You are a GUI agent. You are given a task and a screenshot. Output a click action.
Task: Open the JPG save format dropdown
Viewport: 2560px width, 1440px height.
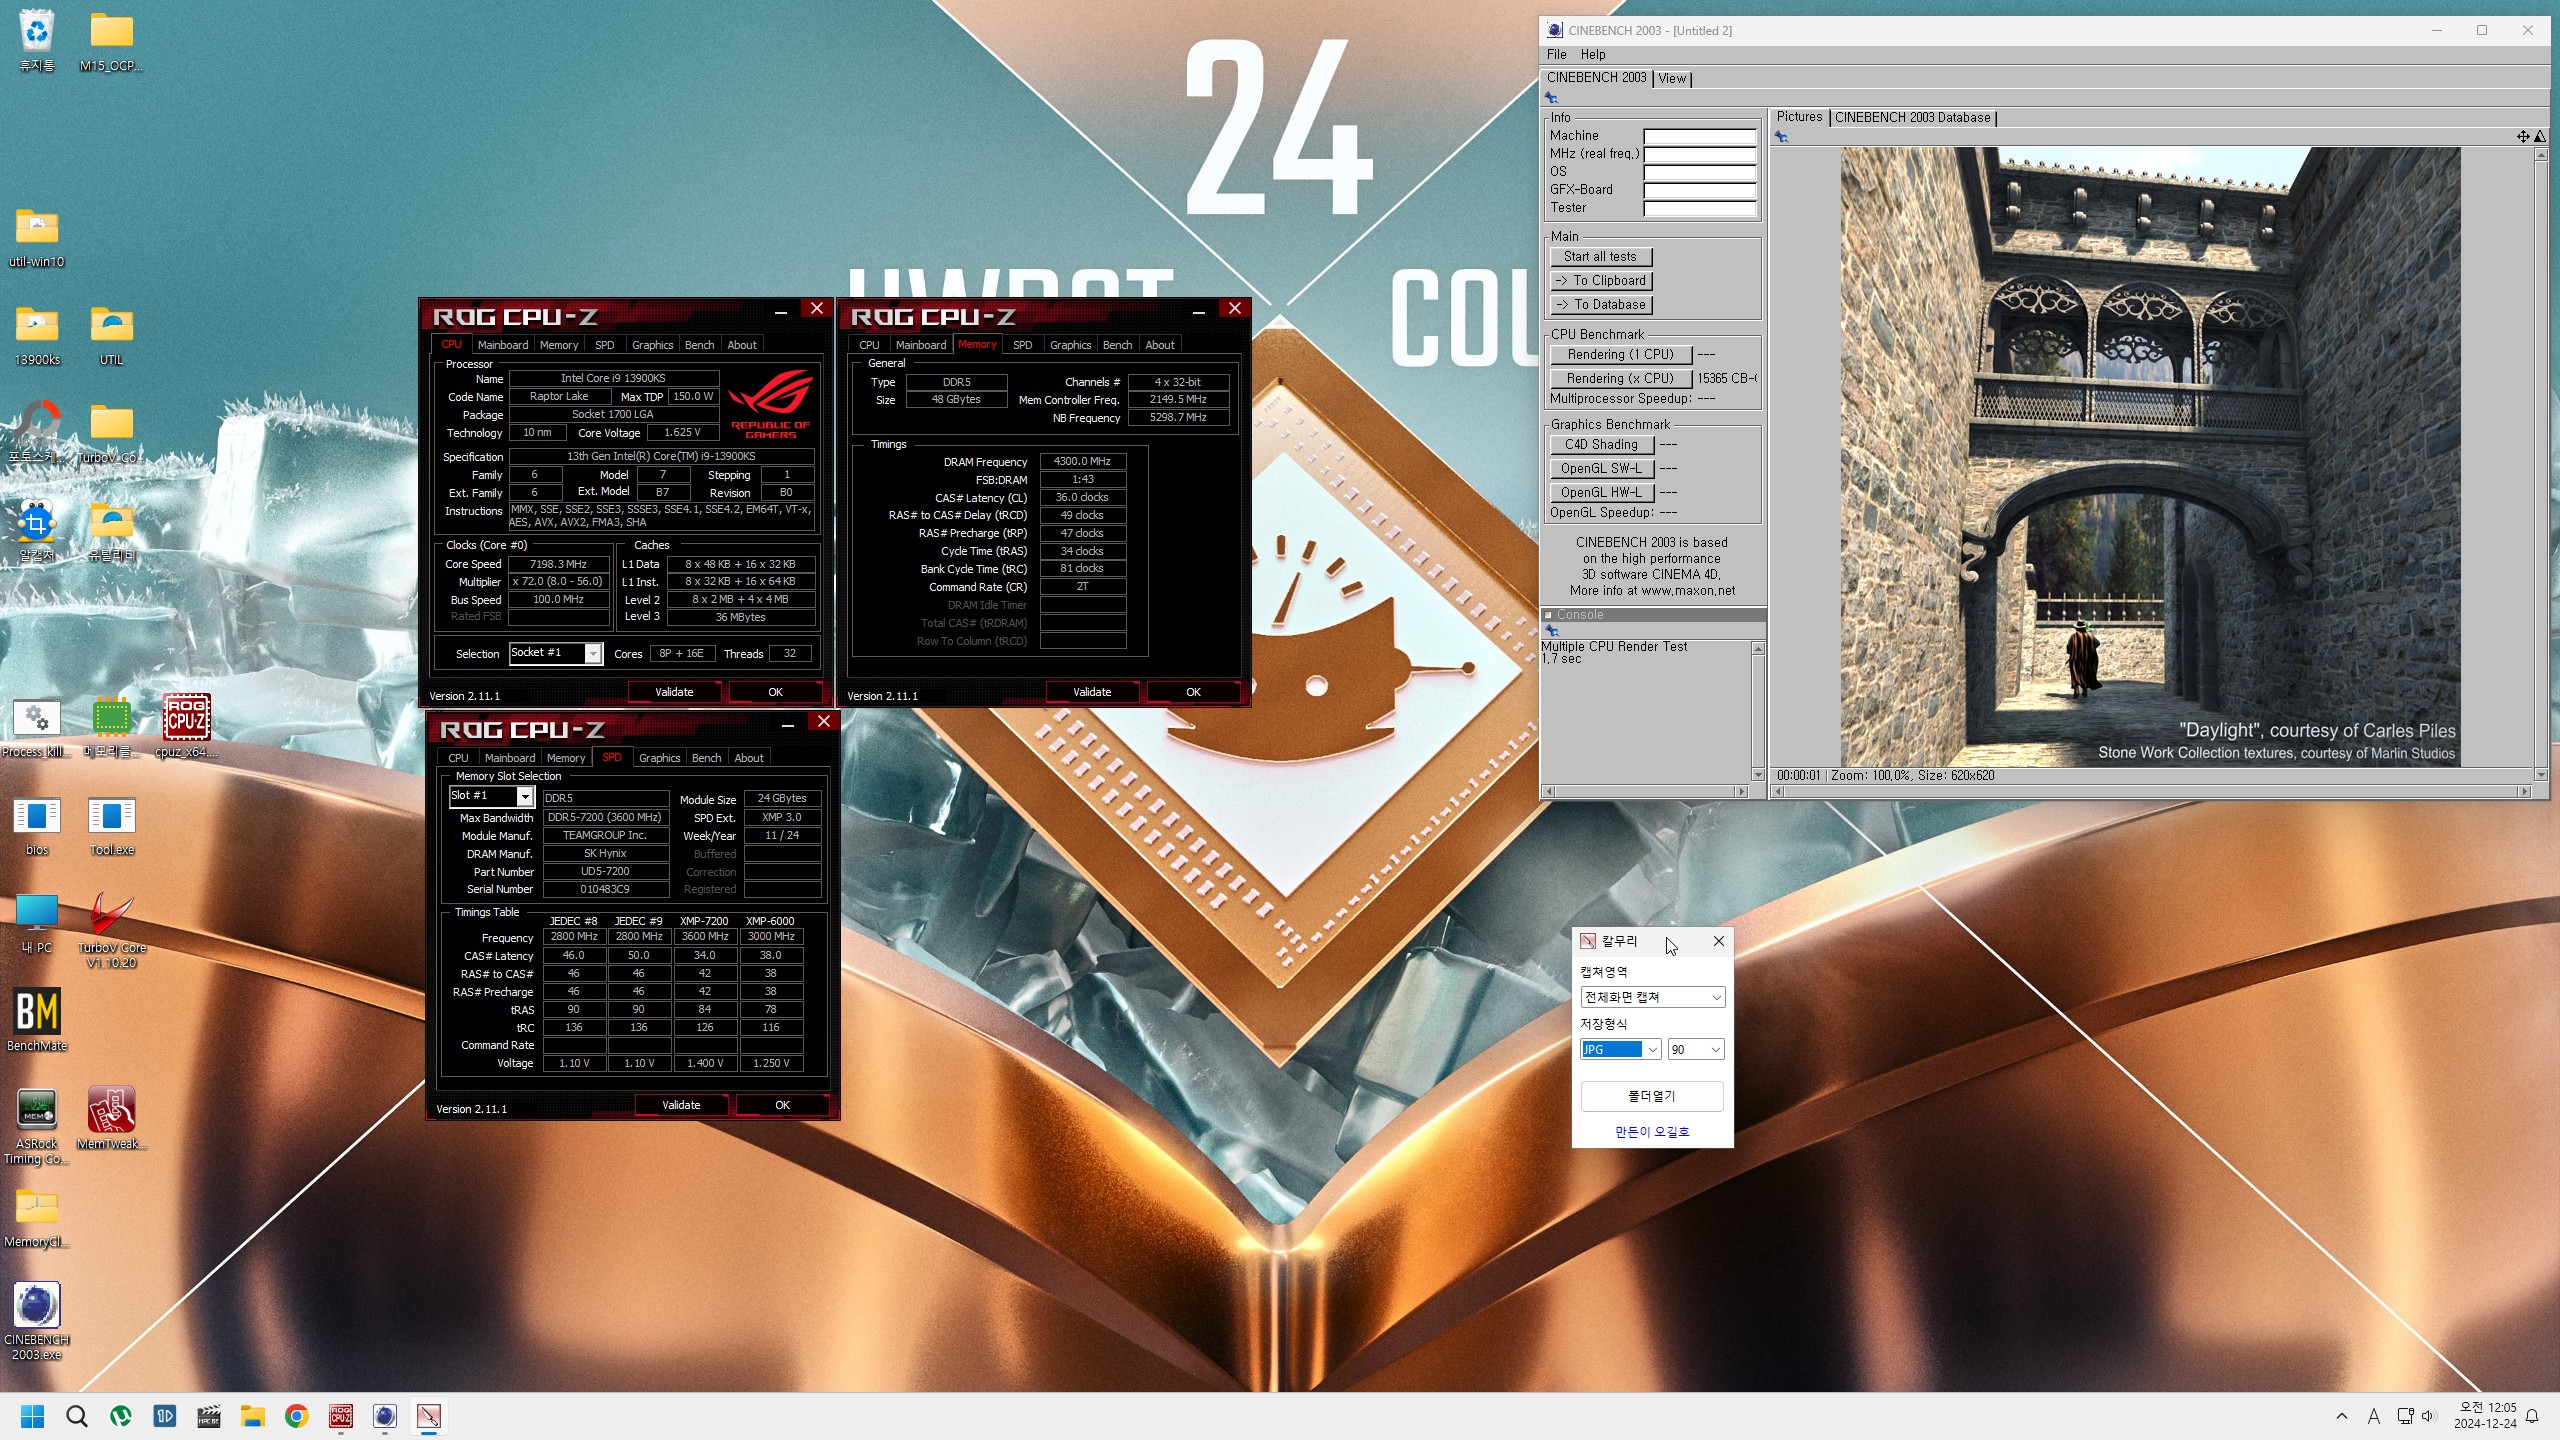[x=1620, y=1049]
